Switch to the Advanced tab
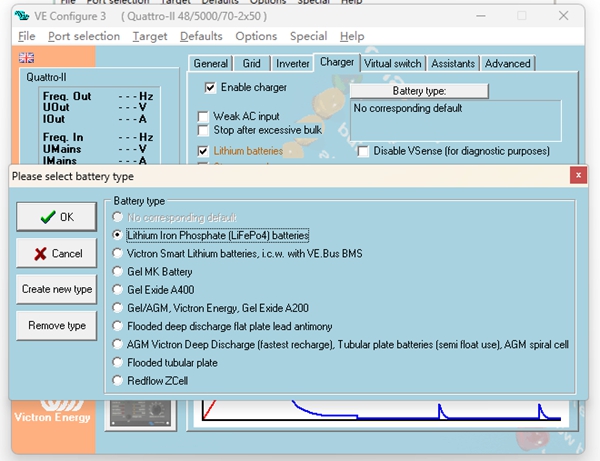 click(507, 64)
